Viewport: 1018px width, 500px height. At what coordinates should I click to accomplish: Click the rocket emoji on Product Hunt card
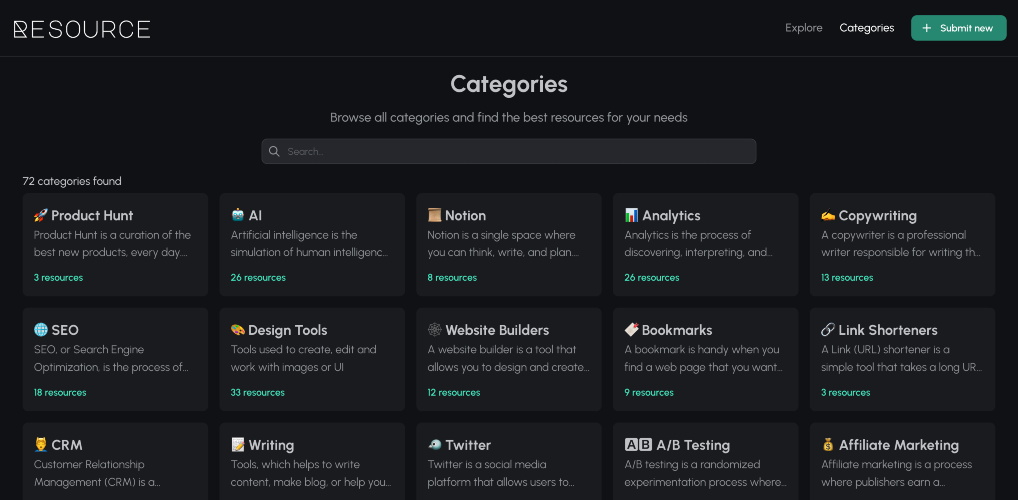click(x=41, y=215)
